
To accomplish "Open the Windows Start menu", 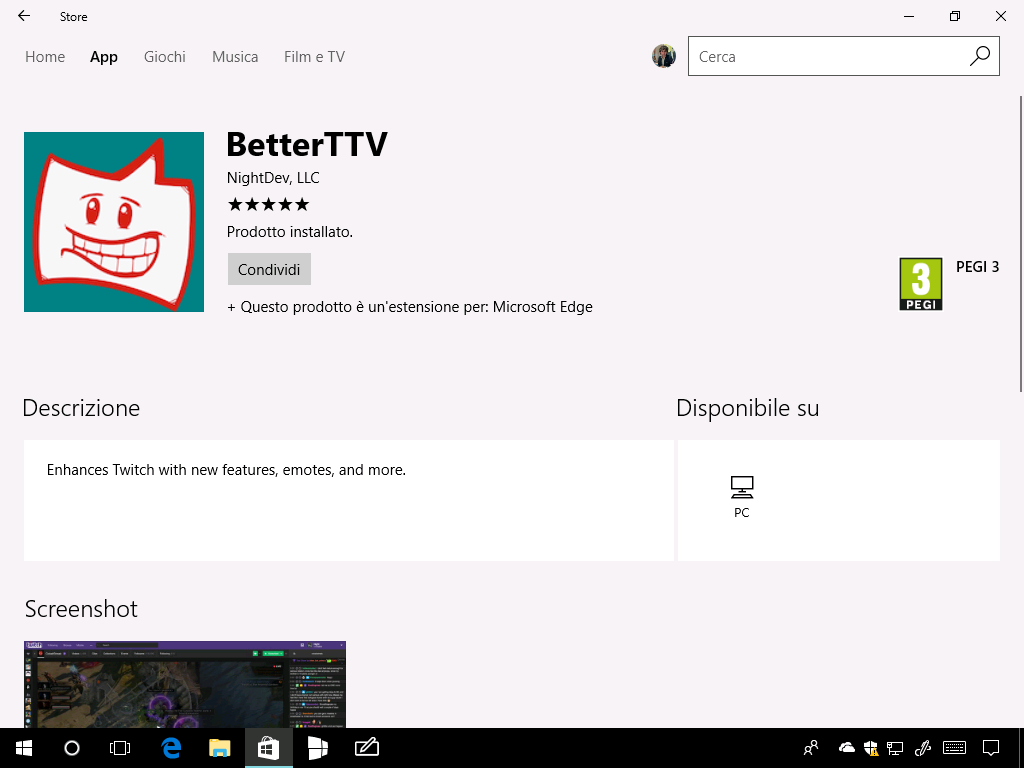I will pyautogui.click(x=24, y=748).
